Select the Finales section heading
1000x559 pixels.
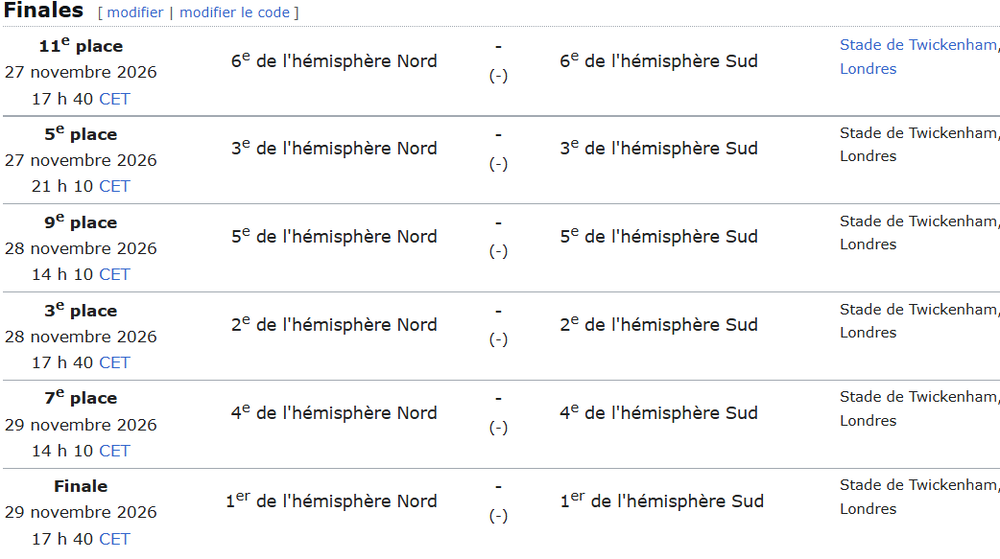point(43,11)
